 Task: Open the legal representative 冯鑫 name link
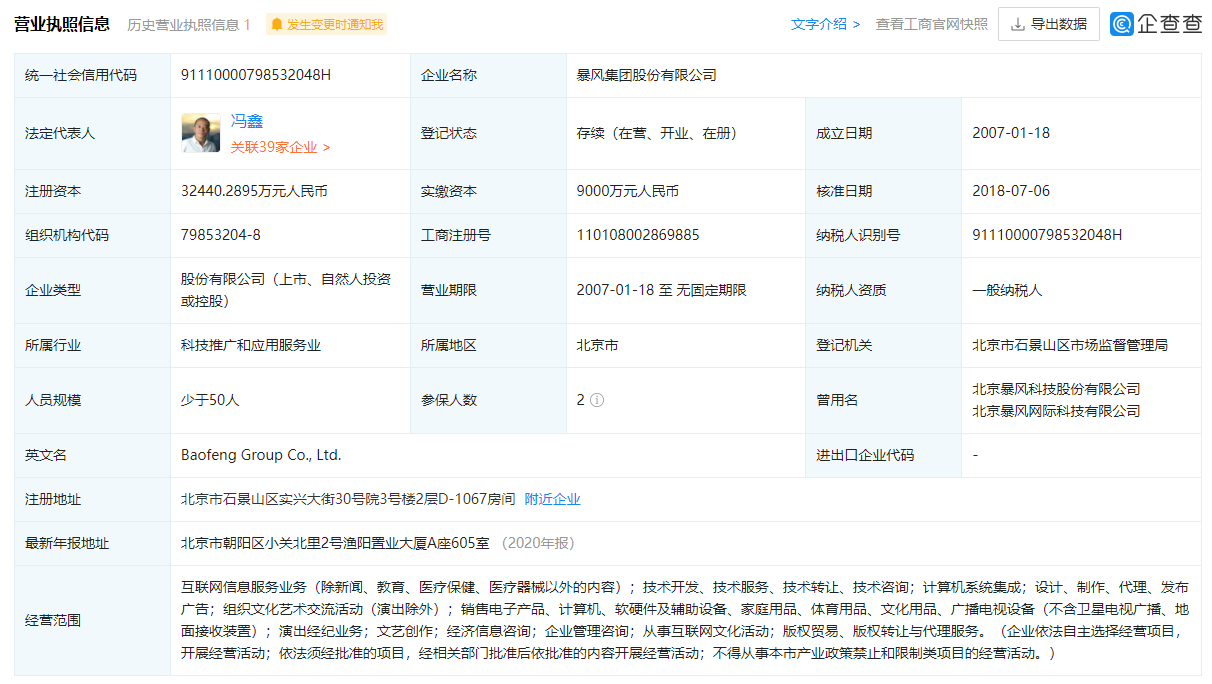click(x=247, y=121)
